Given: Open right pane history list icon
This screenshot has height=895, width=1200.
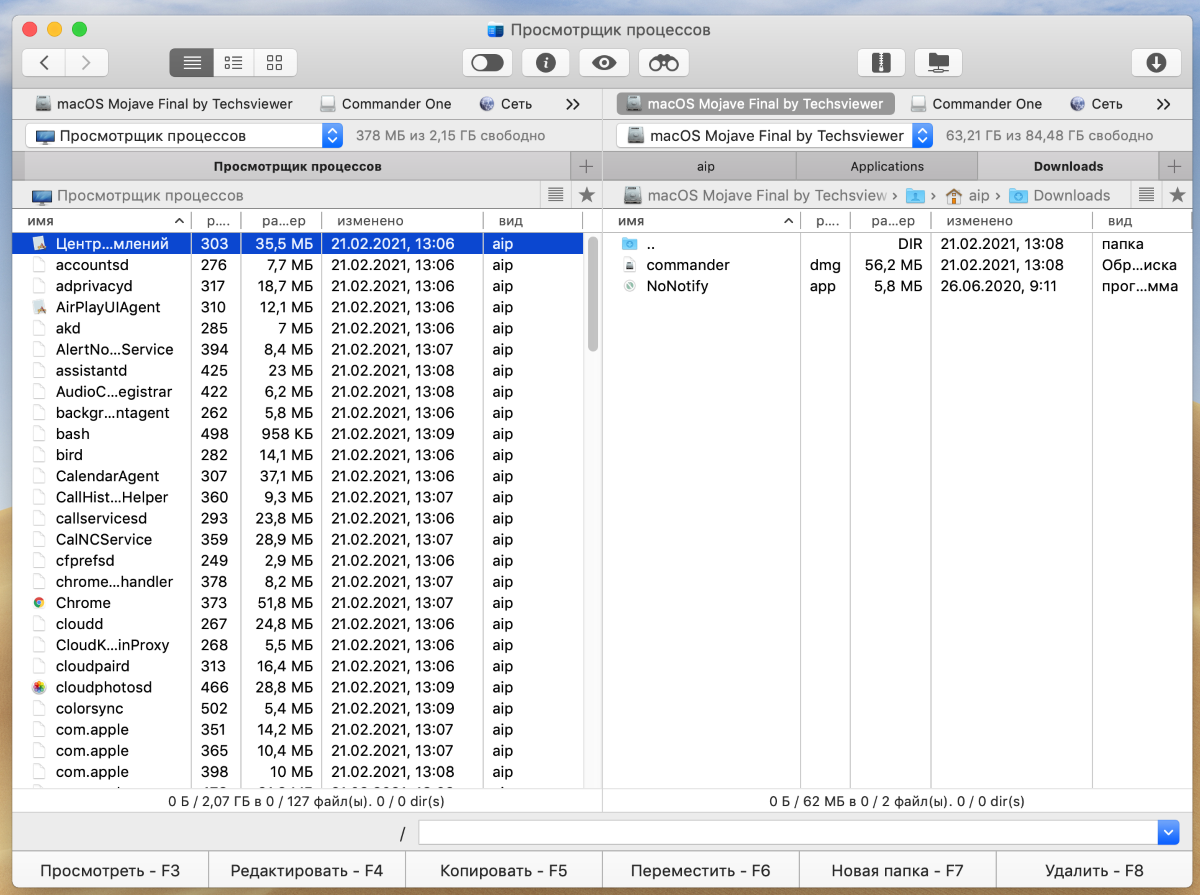Looking at the screenshot, I should click(1147, 195).
